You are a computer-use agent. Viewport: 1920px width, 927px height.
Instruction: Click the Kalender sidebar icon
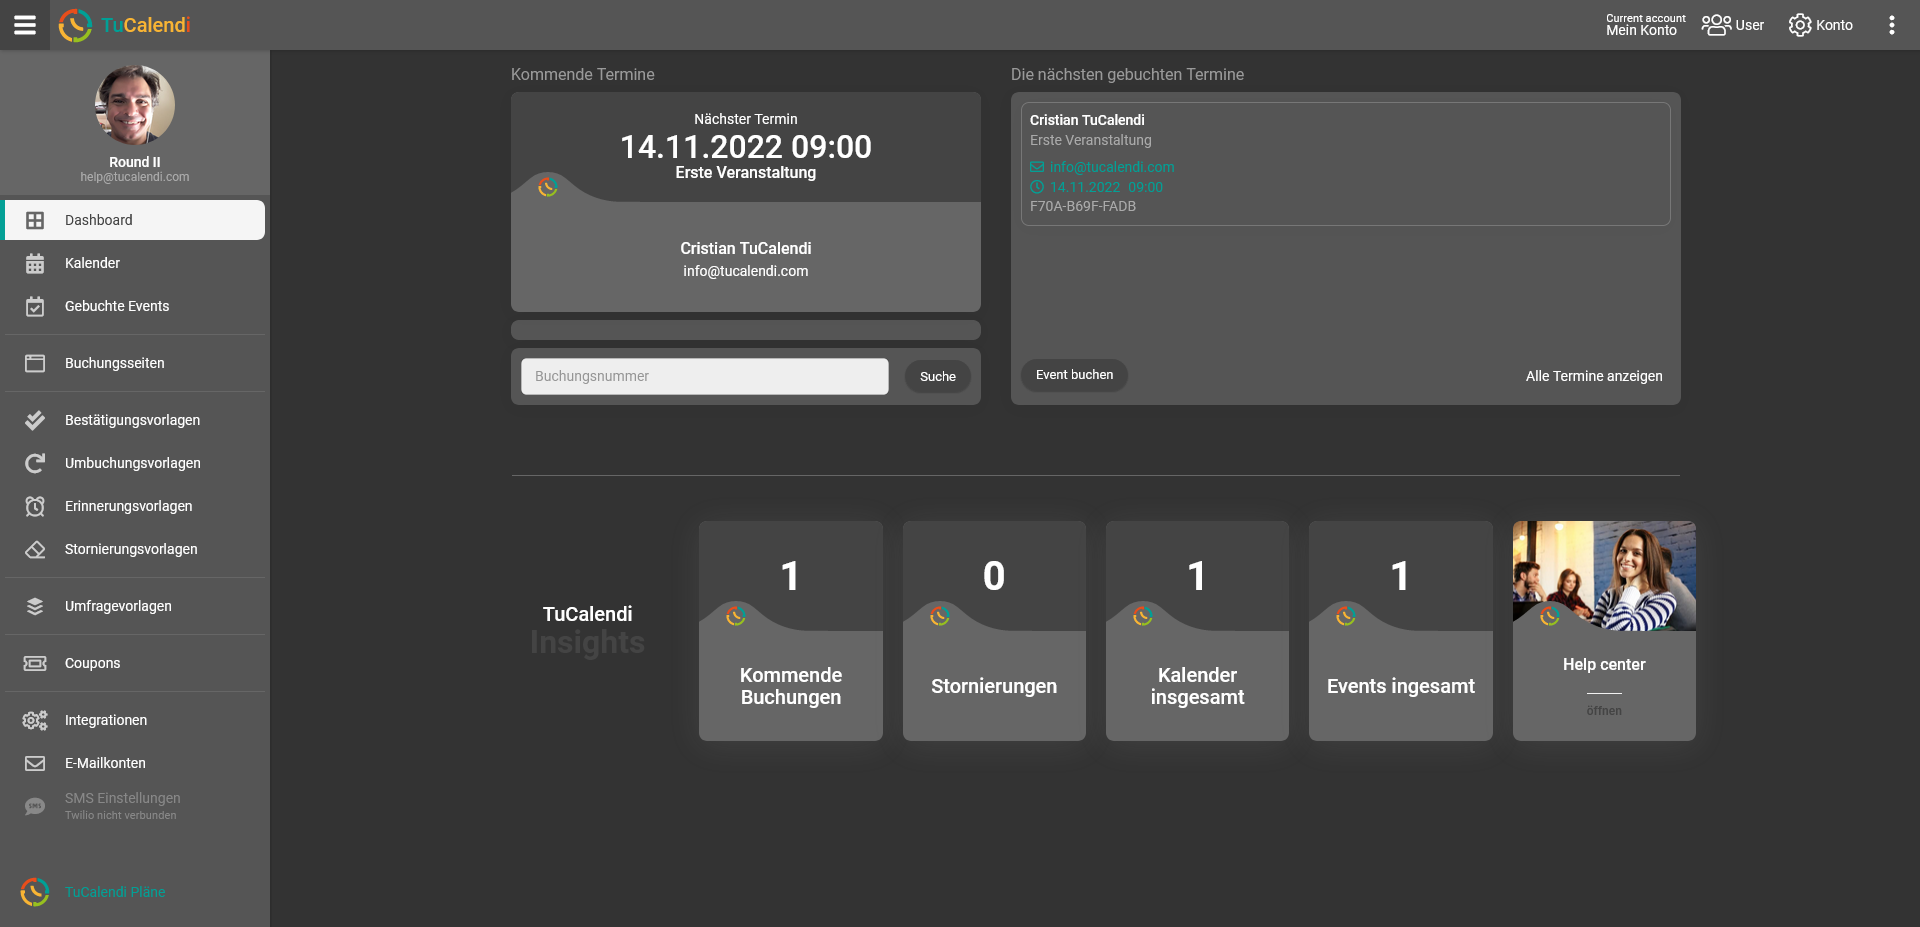(35, 263)
